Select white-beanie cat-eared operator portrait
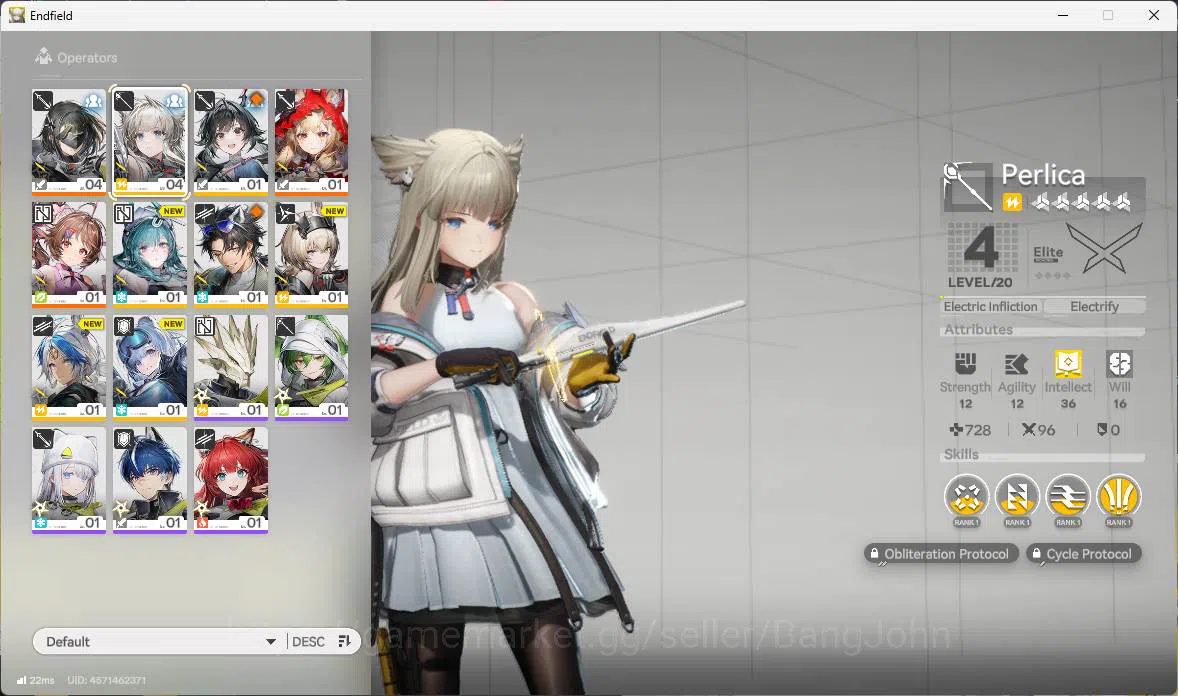1178x696 pixels. (x=68, y=480)
